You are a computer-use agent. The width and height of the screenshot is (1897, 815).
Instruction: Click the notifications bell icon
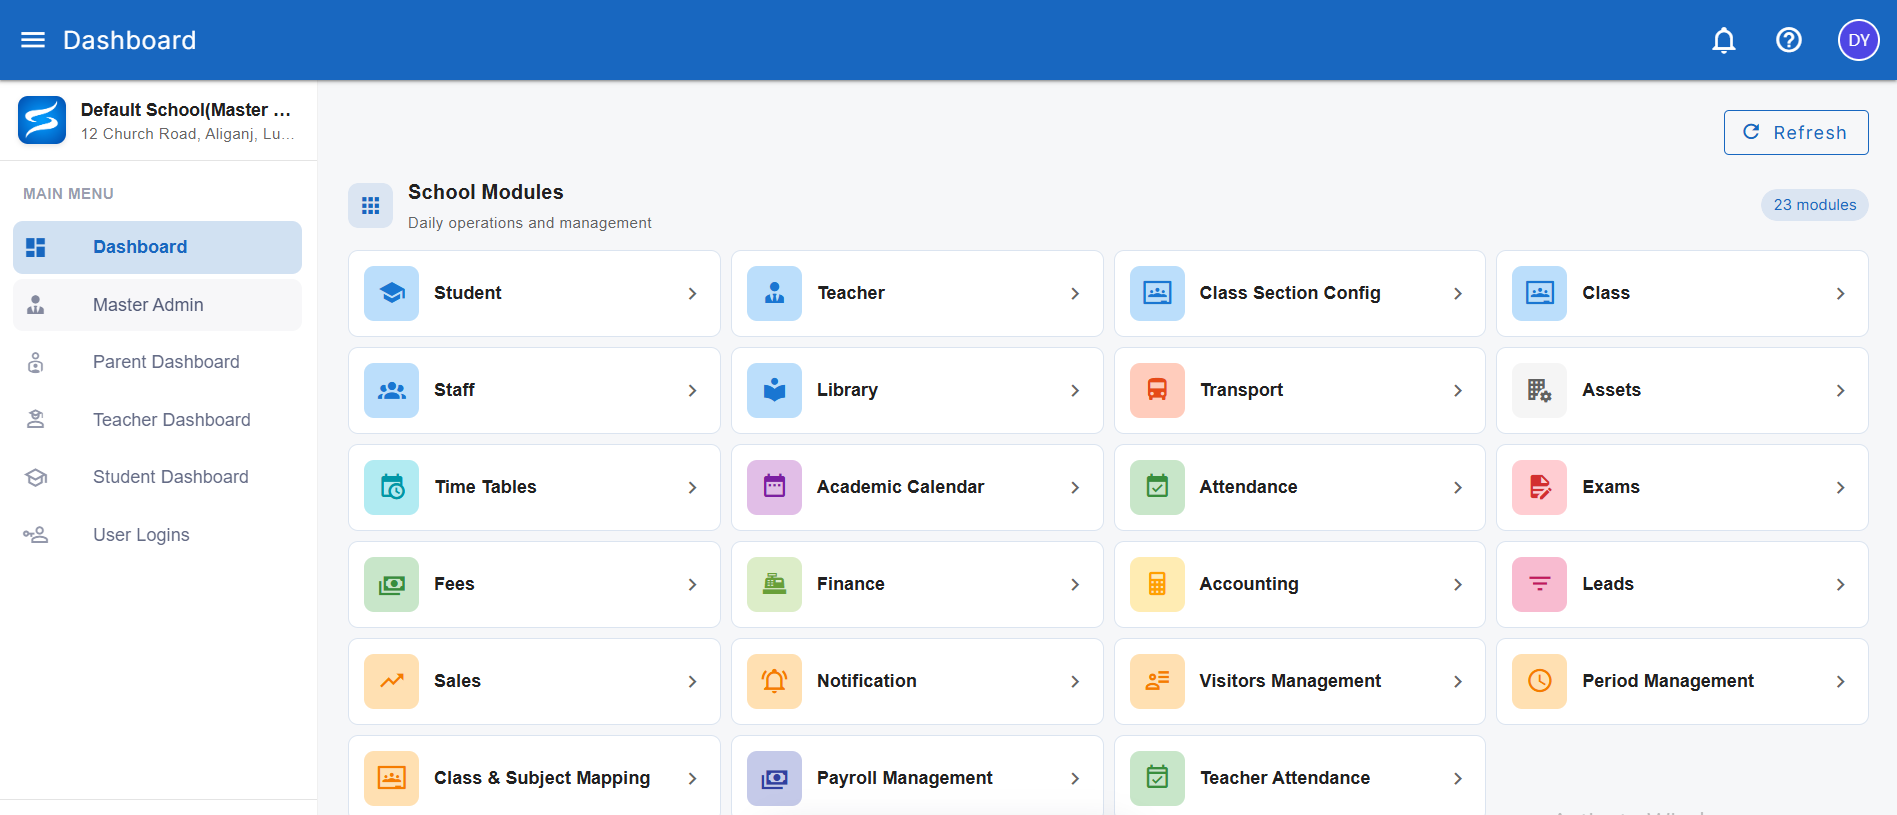click(x=1723, y=40)
